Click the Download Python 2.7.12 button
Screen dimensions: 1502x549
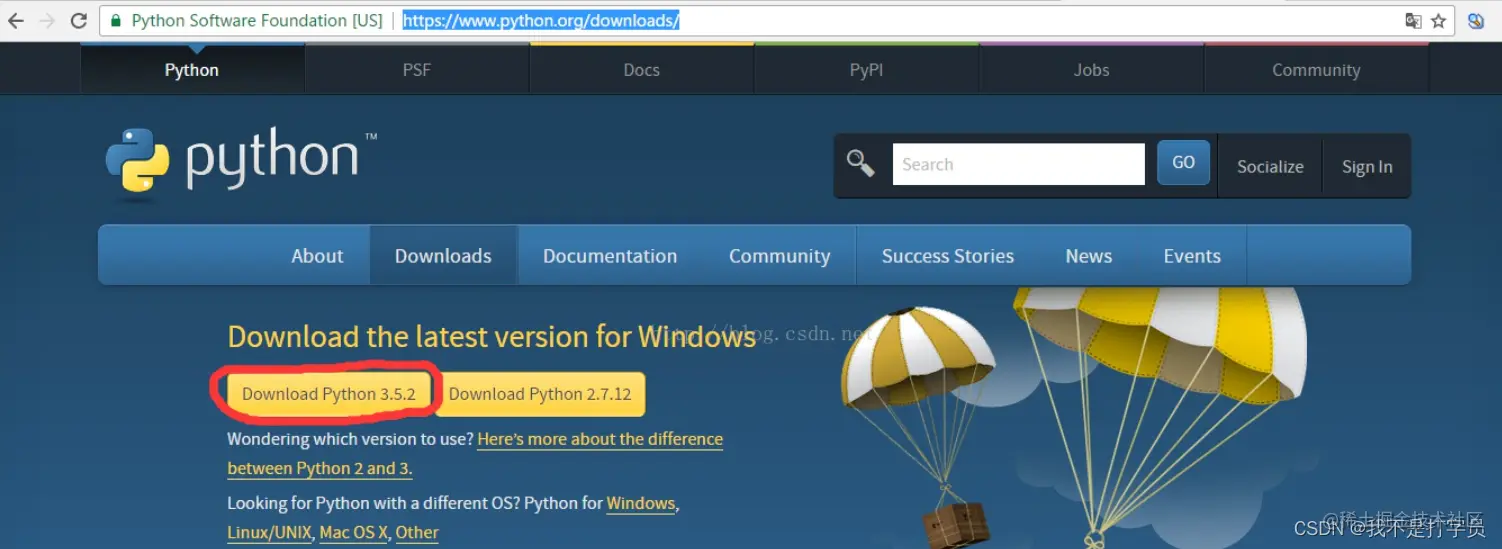(540, 394)
